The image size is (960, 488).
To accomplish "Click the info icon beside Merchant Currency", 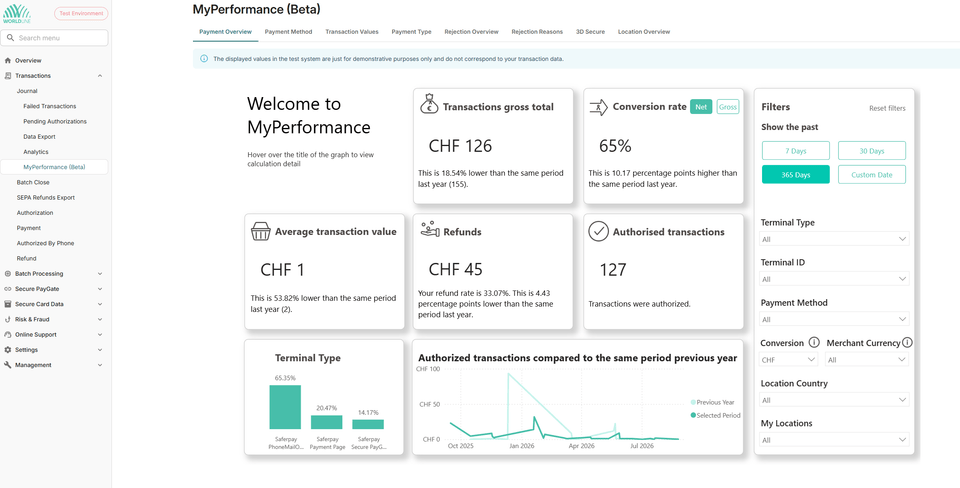I will tap(907, 342).
